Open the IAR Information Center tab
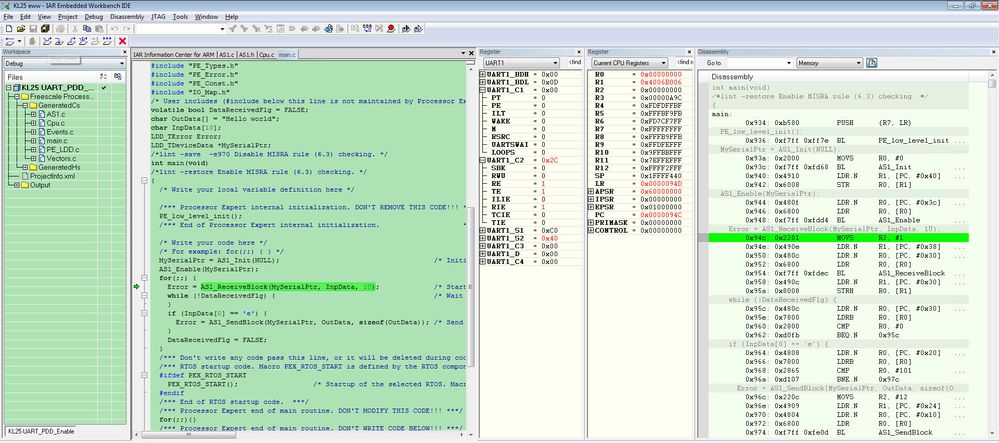 (x=174, y=55)
